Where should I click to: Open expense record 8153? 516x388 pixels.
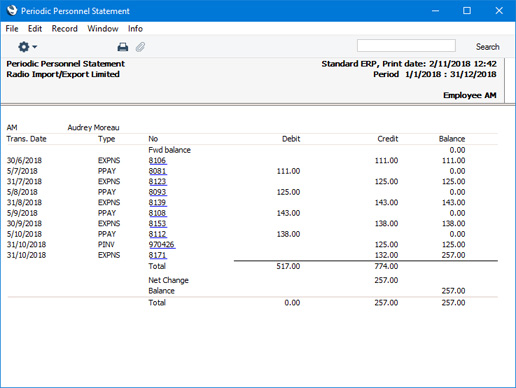click(x=157, y=224)
